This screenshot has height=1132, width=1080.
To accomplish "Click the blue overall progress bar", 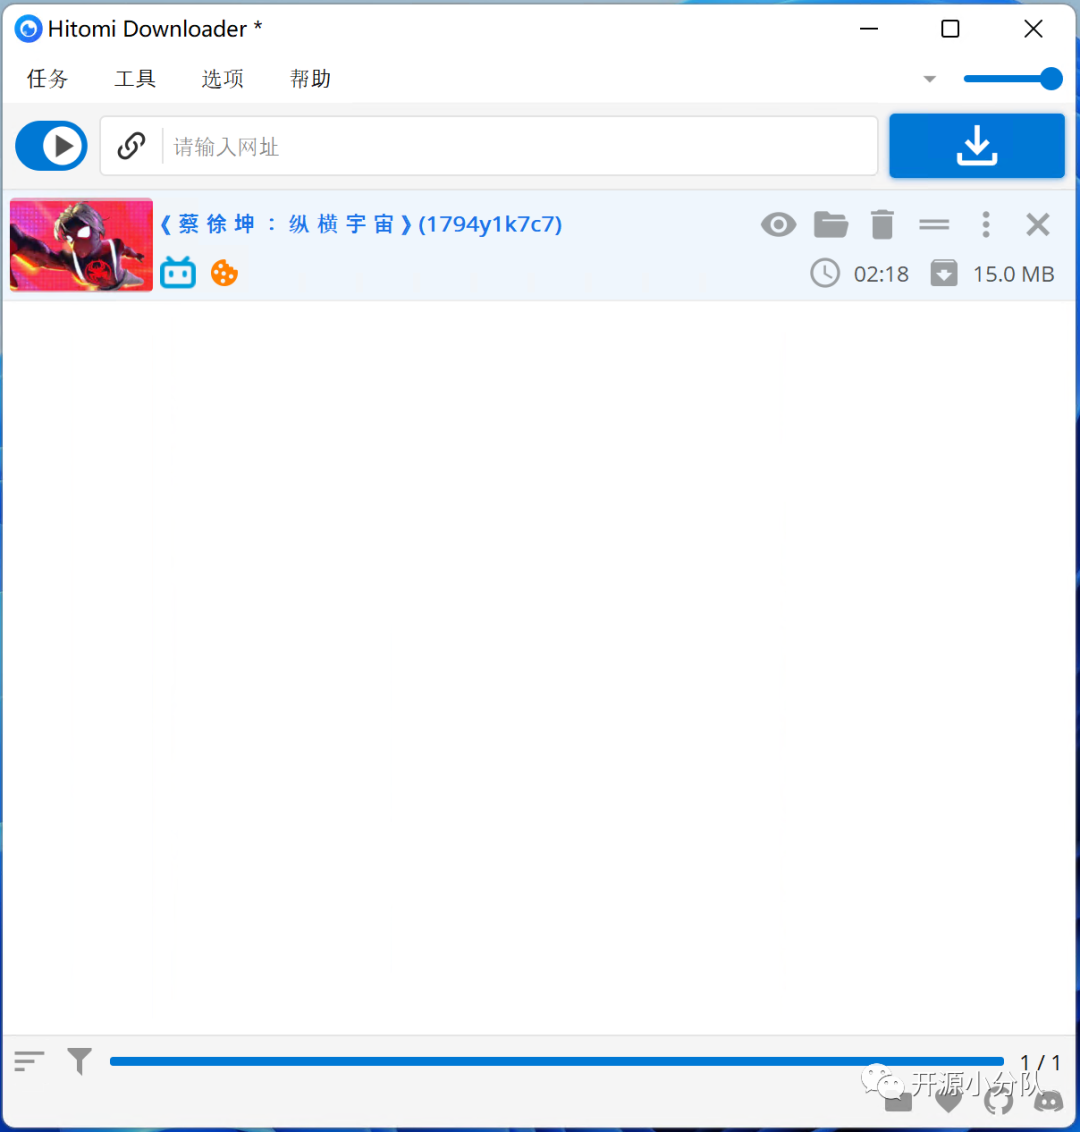I will coord(557,1061).
